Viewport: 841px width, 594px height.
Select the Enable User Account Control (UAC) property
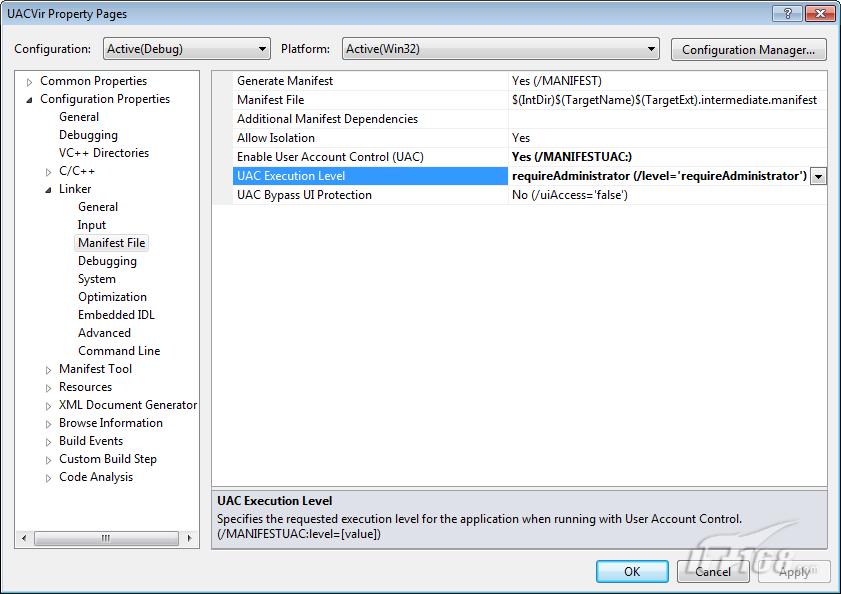pyautogui.click(x=370, y=157)
